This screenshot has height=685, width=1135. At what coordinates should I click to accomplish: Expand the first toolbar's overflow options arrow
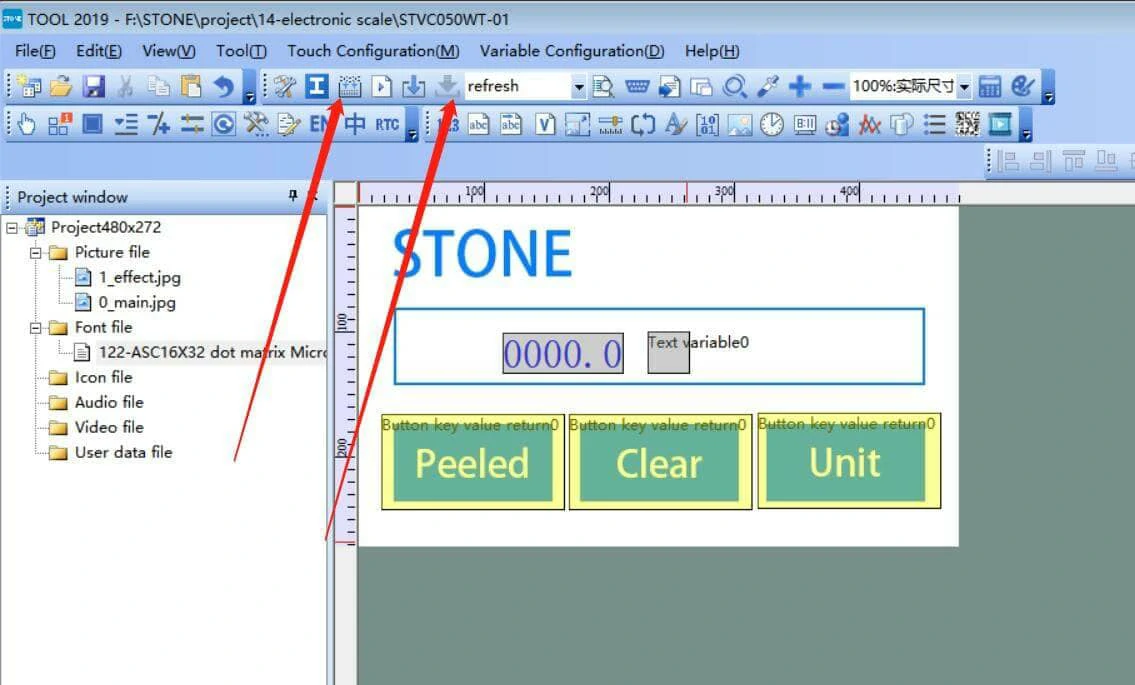[x=250, y=88]
